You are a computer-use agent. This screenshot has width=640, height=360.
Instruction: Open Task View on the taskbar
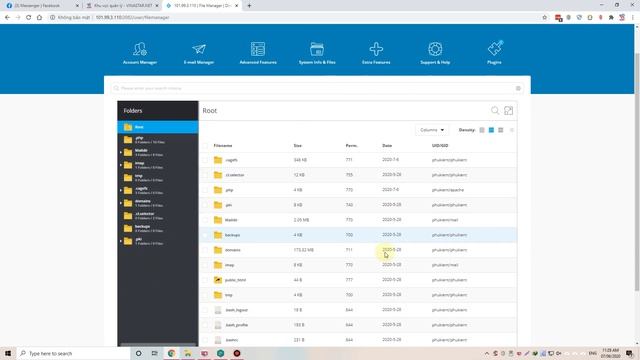coord(154,353)
